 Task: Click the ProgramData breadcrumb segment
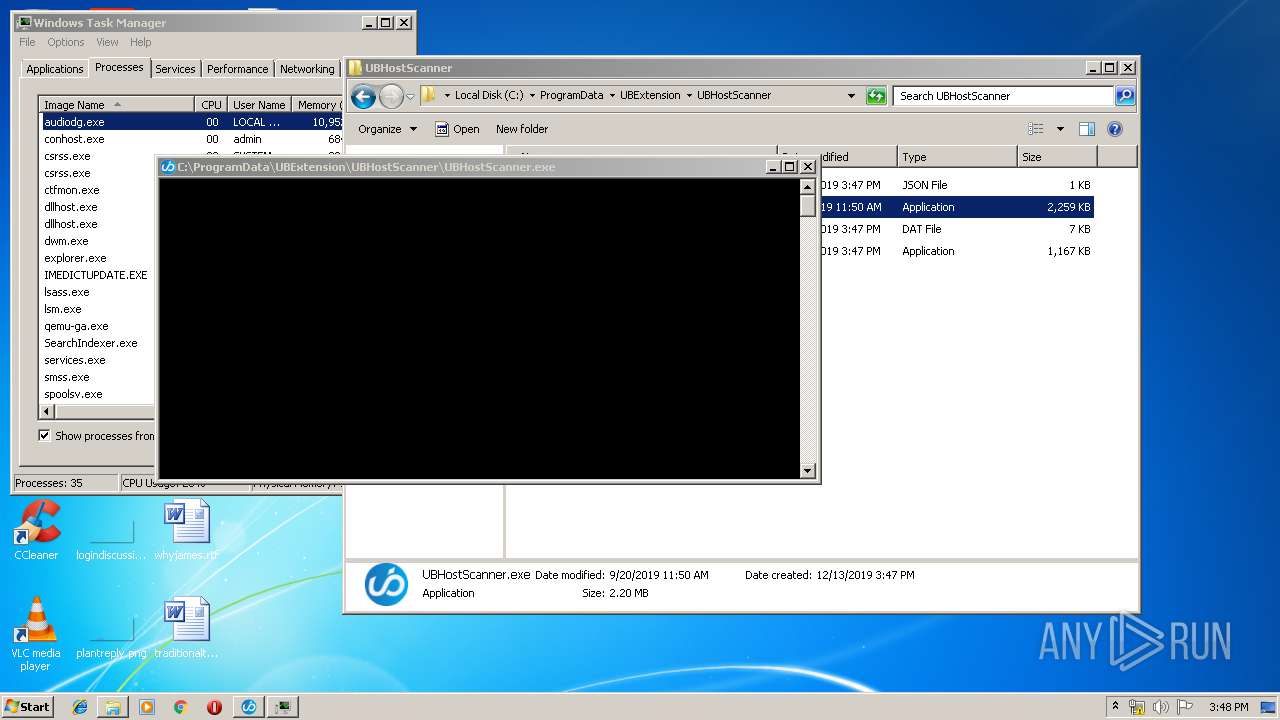click(x=571, y=96)
